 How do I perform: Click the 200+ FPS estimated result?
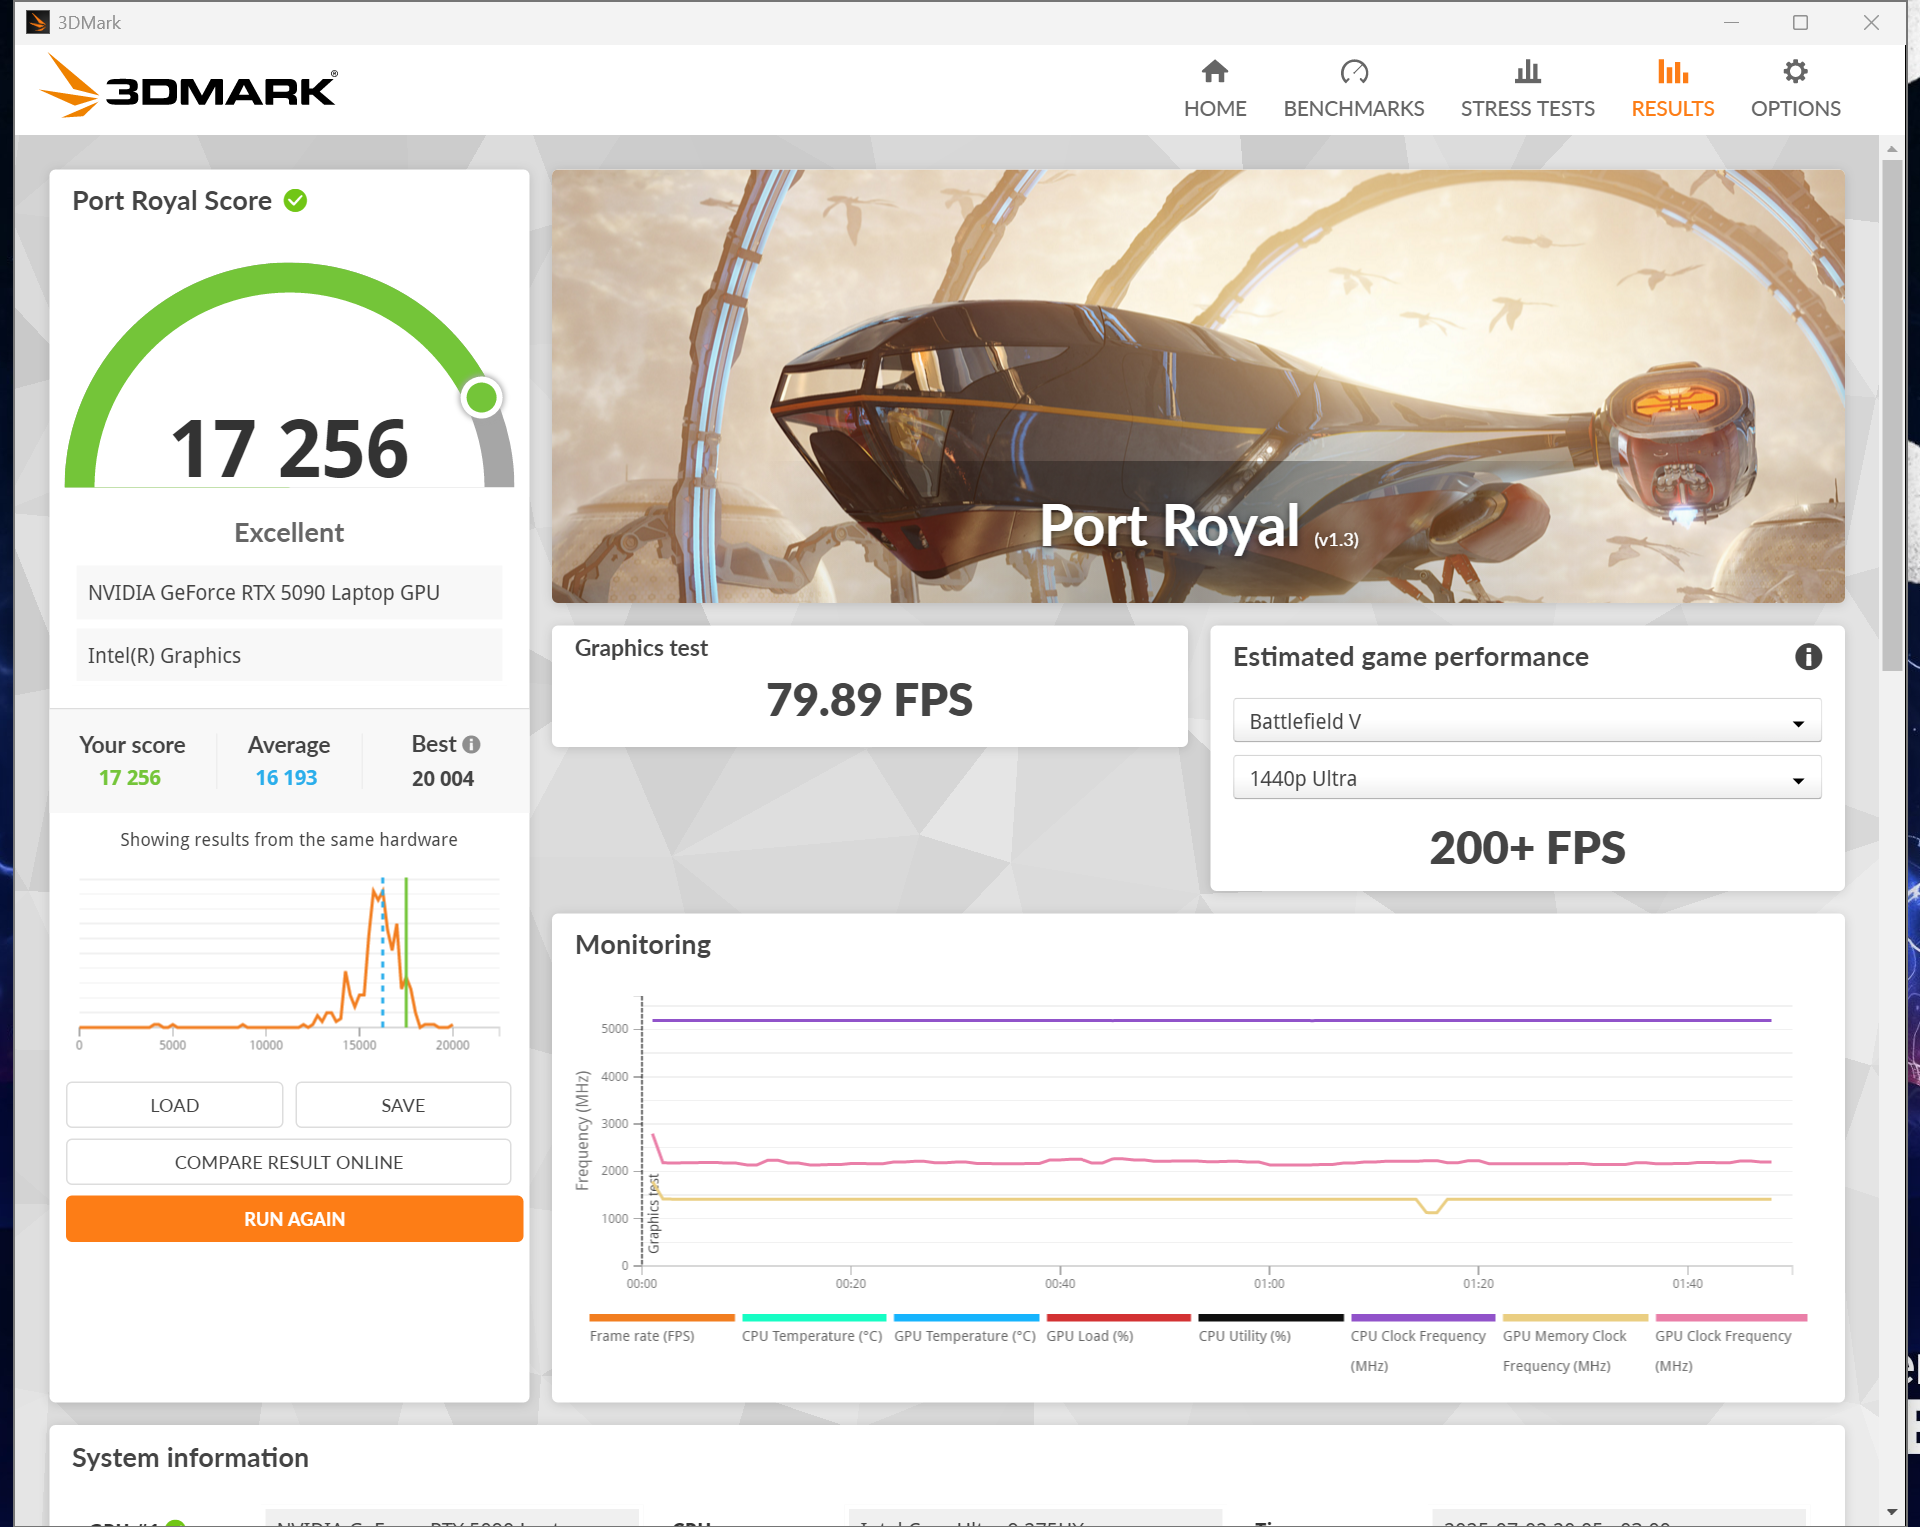pyautogui.click(x=1527, y=848)
